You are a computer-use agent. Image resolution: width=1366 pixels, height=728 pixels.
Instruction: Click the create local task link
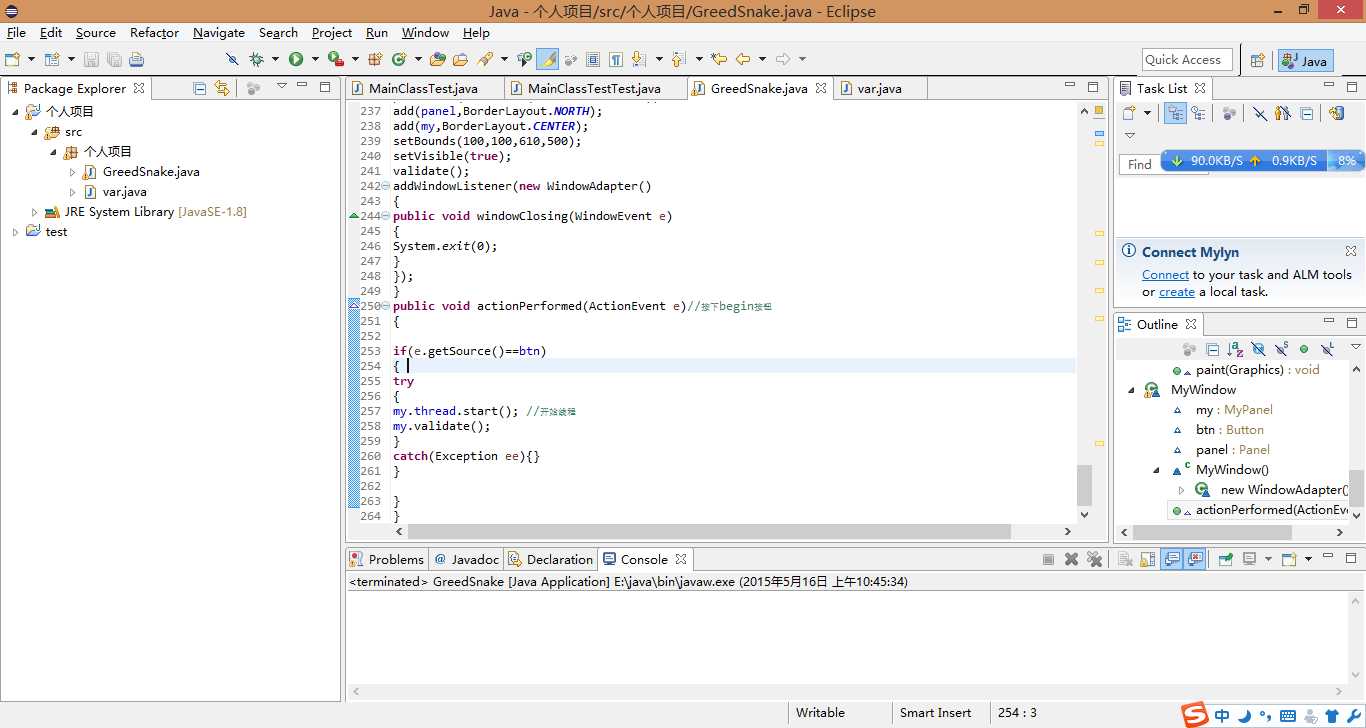(1177, 292)
